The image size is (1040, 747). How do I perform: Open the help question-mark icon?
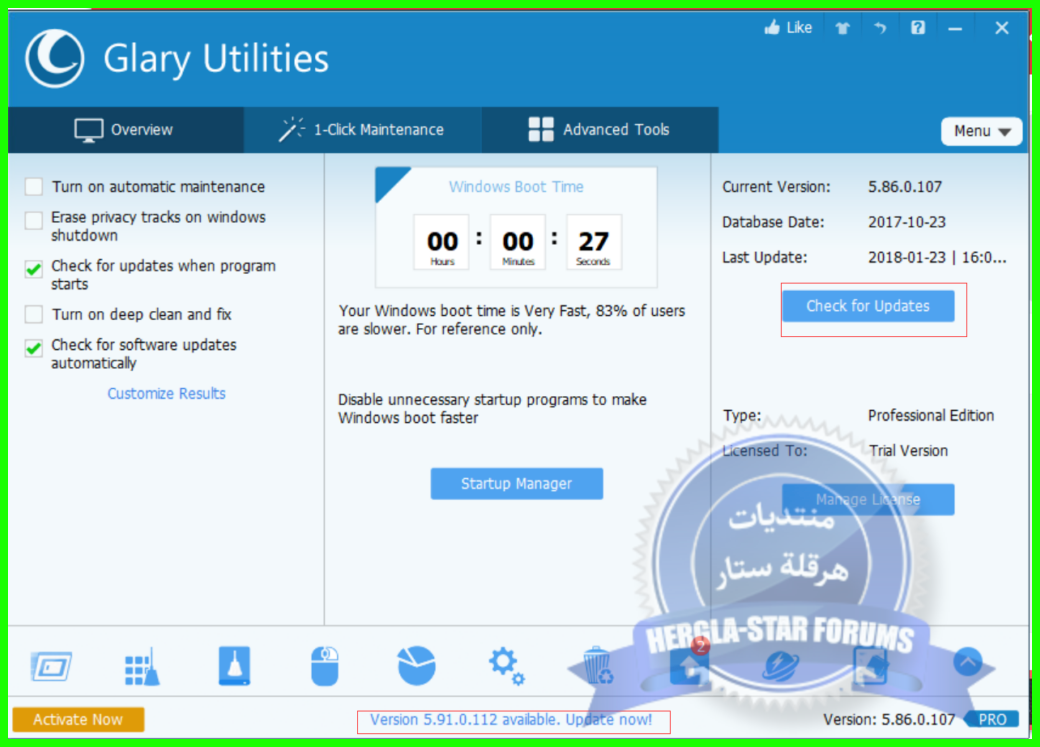(918, 27)
